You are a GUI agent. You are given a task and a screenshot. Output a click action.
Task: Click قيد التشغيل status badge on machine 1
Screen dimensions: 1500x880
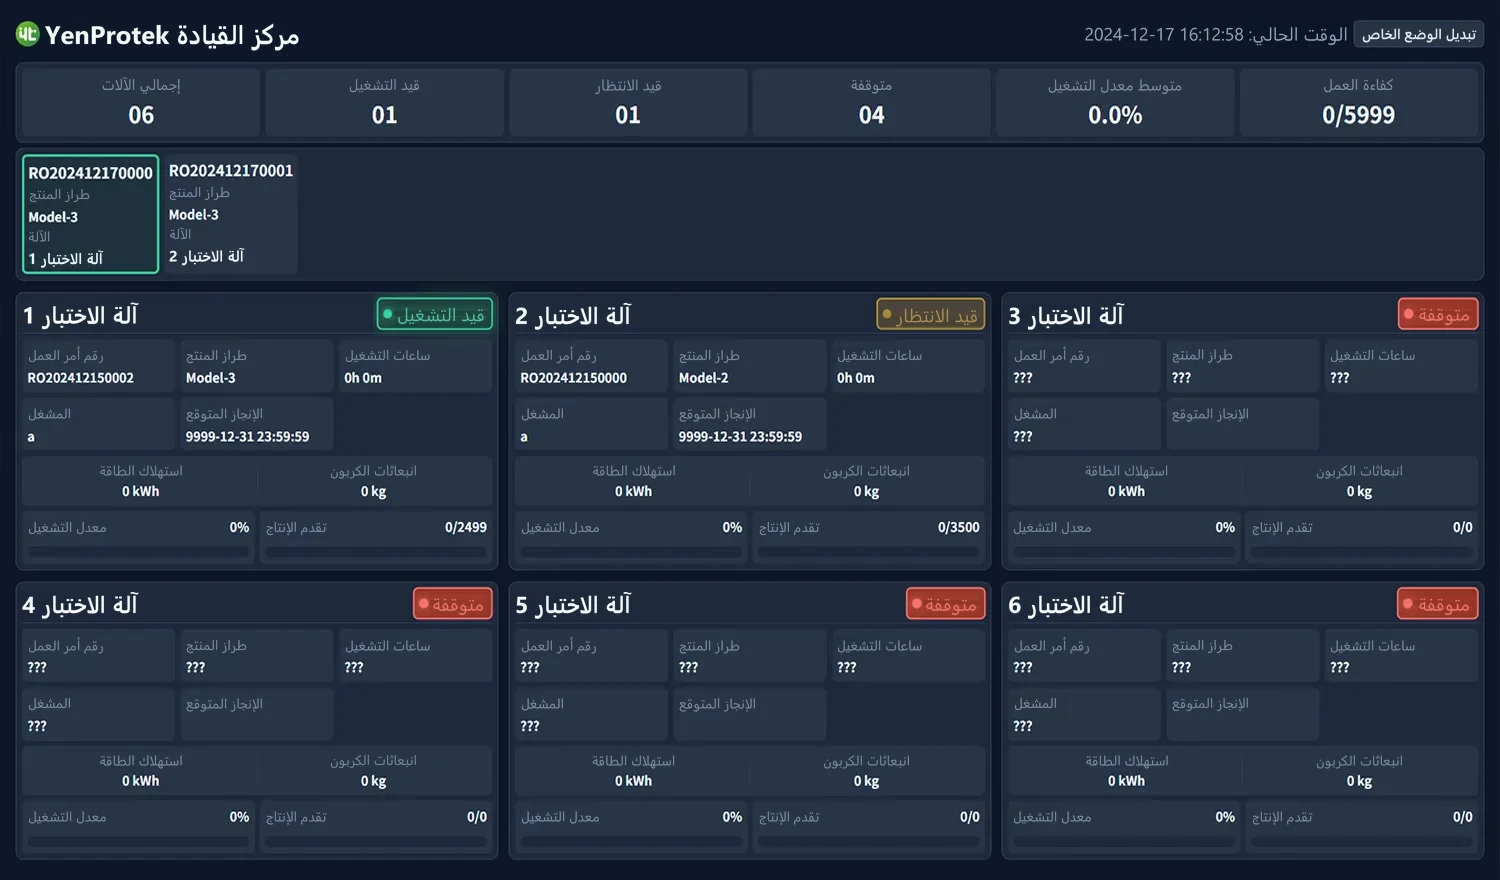435,314
